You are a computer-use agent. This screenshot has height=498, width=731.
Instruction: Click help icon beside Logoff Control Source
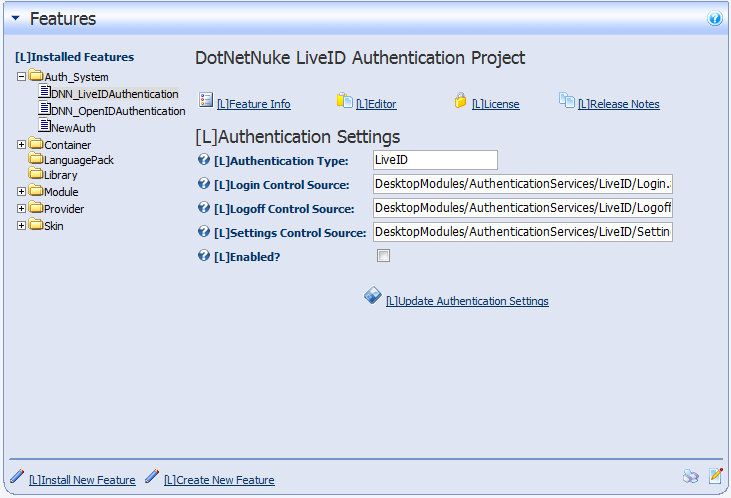(204, 207)
